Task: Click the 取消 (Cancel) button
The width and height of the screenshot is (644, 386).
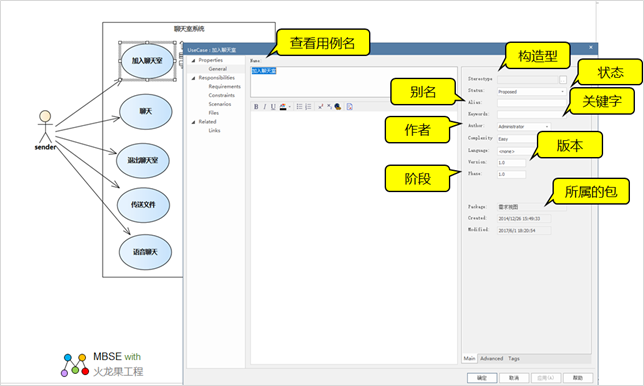Action: [514, 378]
